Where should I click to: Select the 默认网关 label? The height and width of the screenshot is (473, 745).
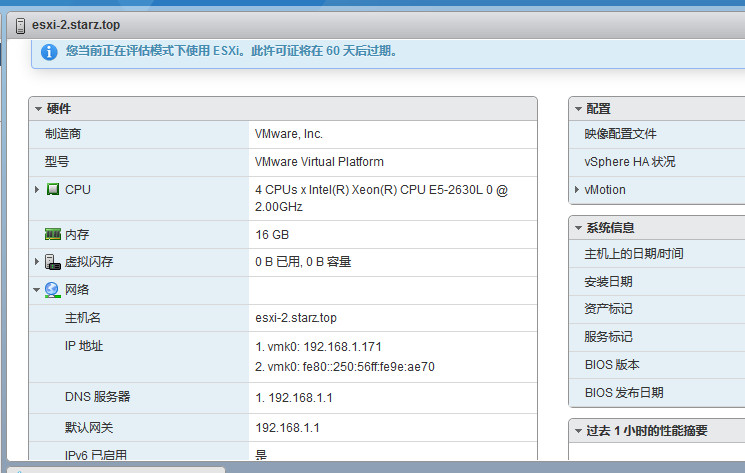[x=89, y=427]
